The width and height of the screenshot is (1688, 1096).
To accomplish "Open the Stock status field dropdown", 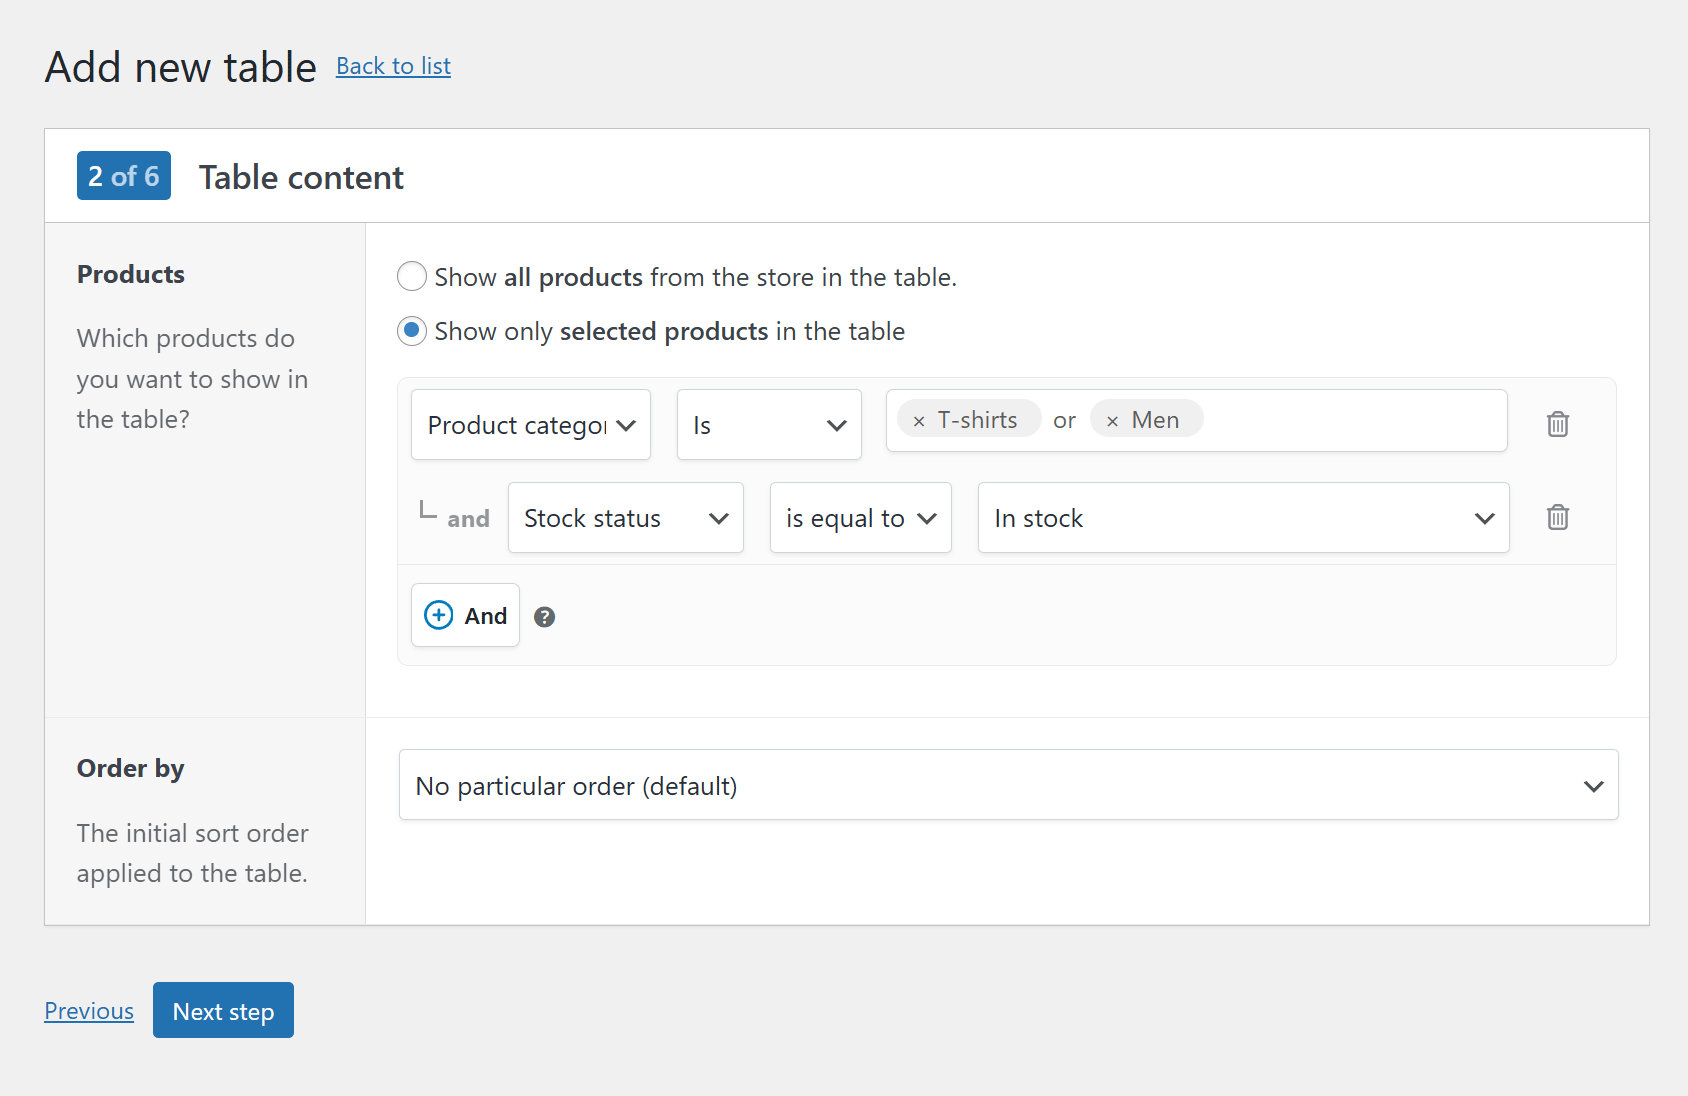I will click(x=625, y=517).
